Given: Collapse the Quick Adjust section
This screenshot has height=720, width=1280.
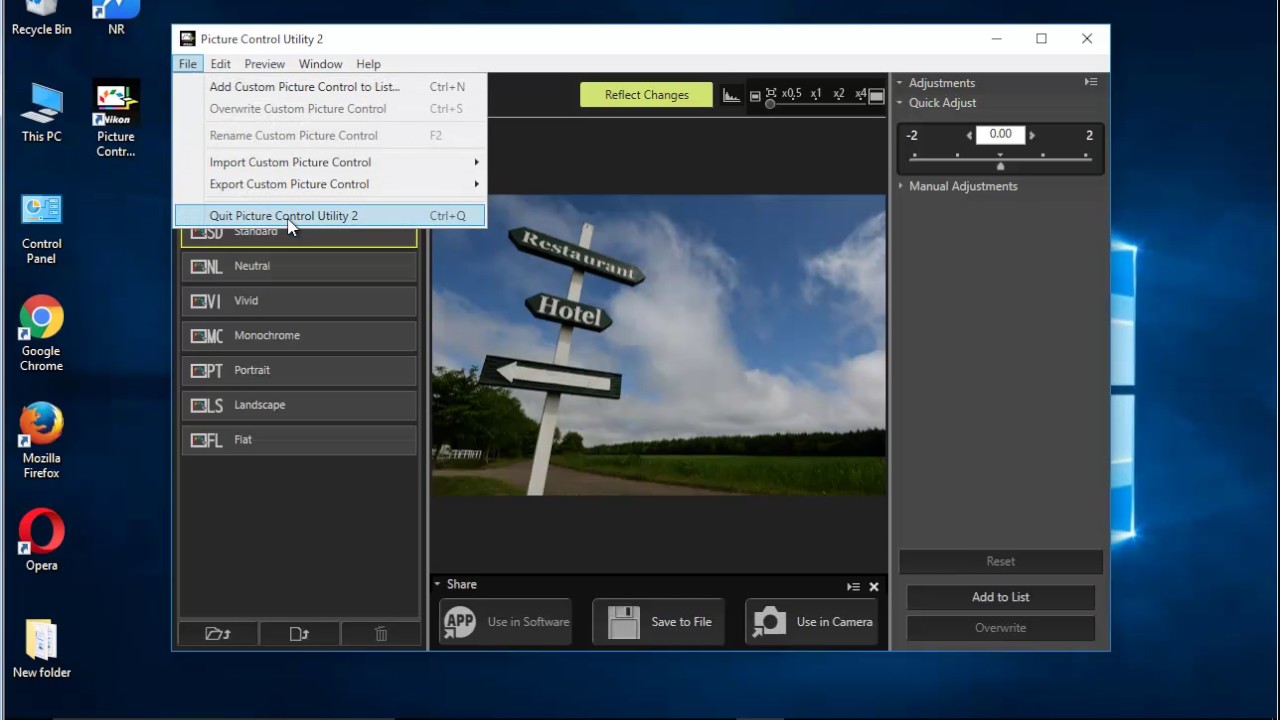Looking at the screenshot, I should click(899, 103).
